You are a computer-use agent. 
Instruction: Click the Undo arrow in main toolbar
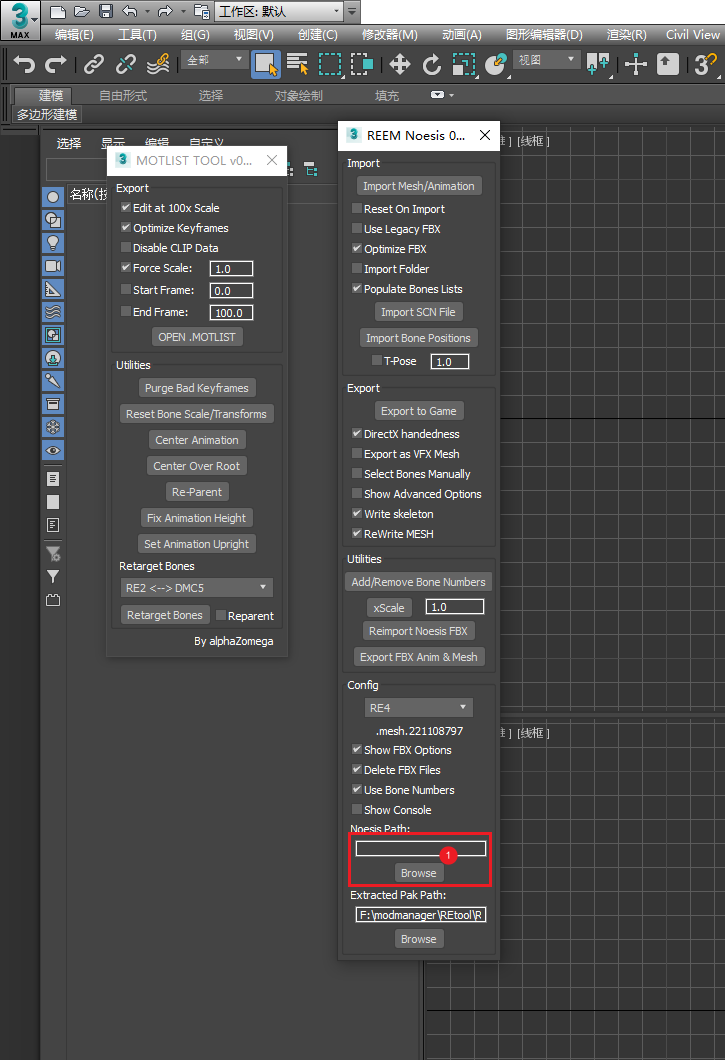(24, 64)
